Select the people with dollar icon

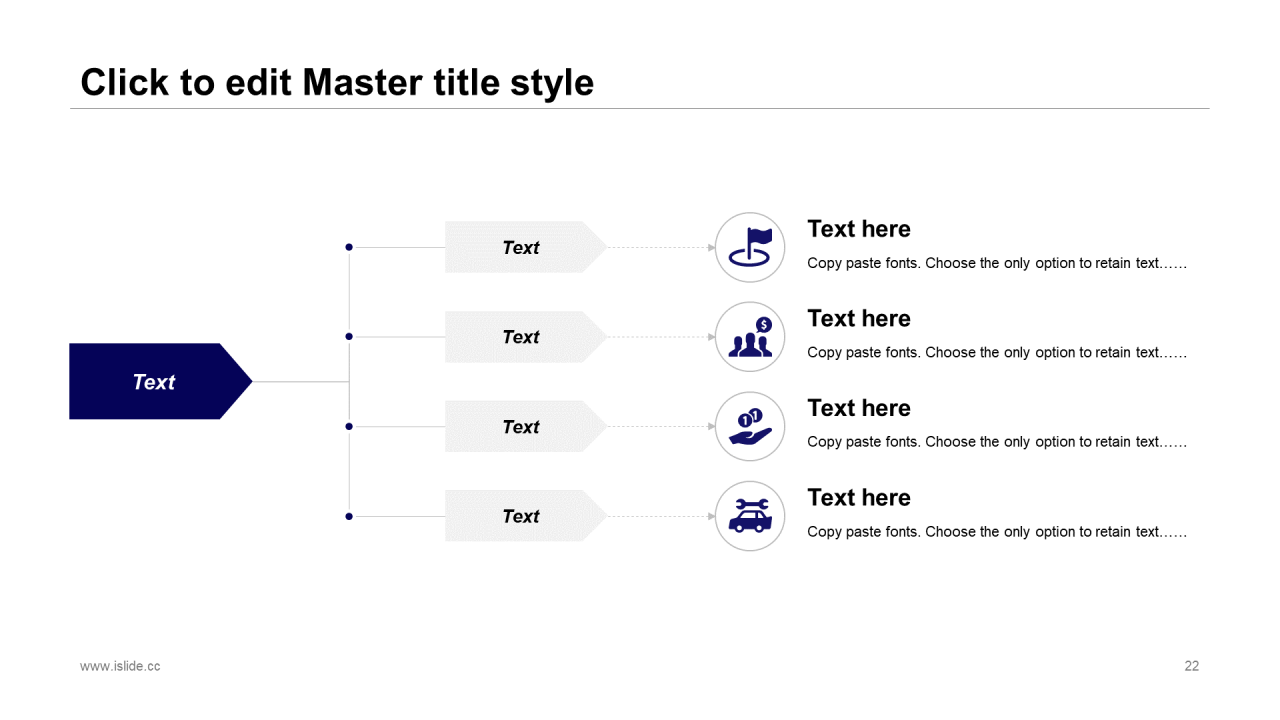tap(750, 337)
